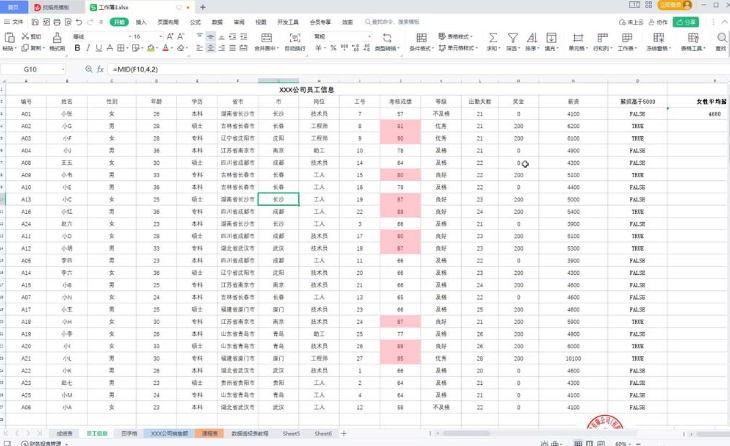Switch to the Sheet5 sheet tab
Image resolution: width=730 pixels, height=446 pixels.
pyautogui.click(x=291, y=433)
